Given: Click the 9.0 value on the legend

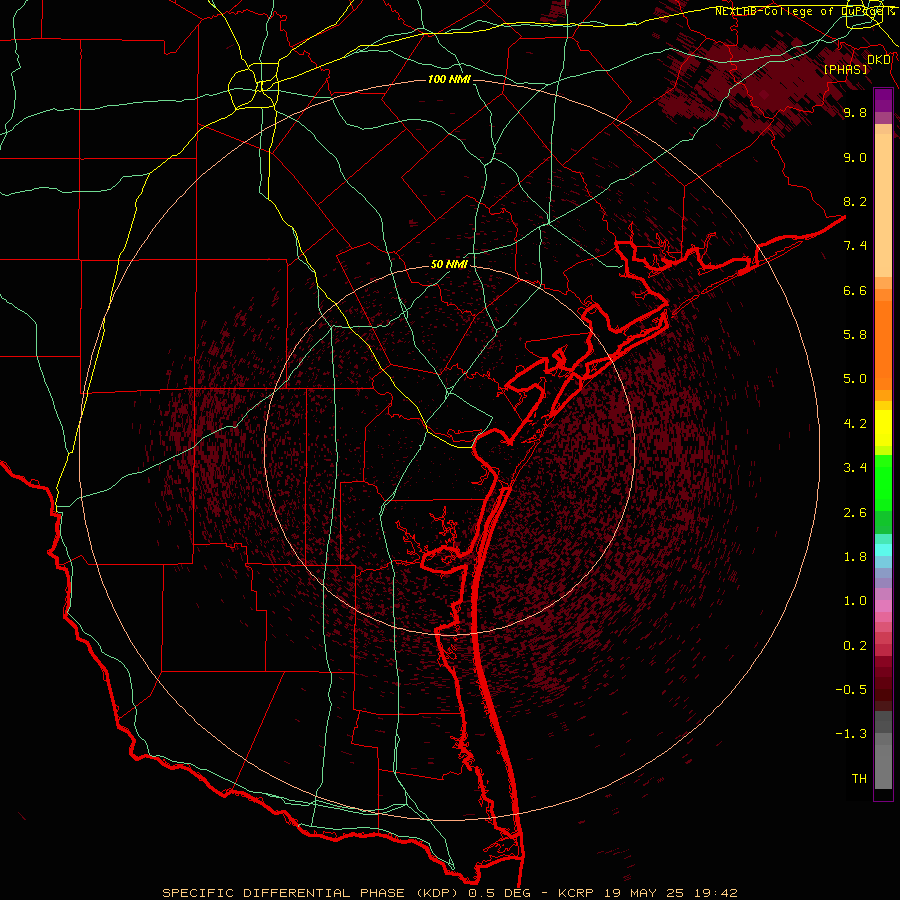Looking at the screenshot, I should point(855,157).
